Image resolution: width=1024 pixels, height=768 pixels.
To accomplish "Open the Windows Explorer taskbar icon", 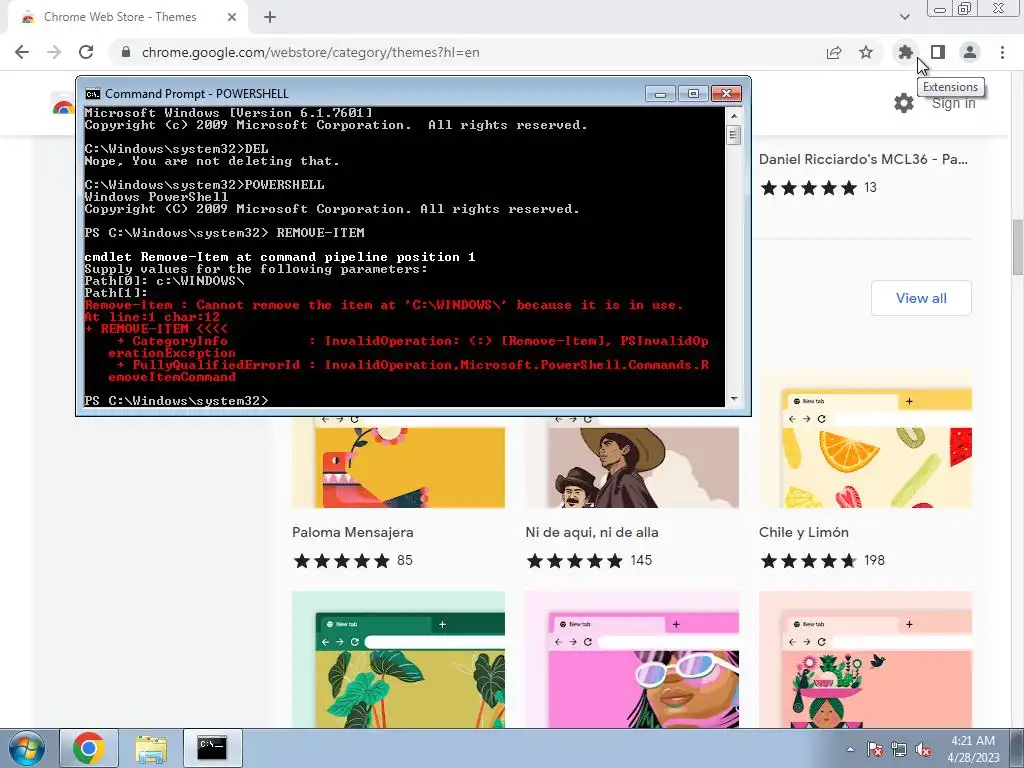I will (151, 748).
